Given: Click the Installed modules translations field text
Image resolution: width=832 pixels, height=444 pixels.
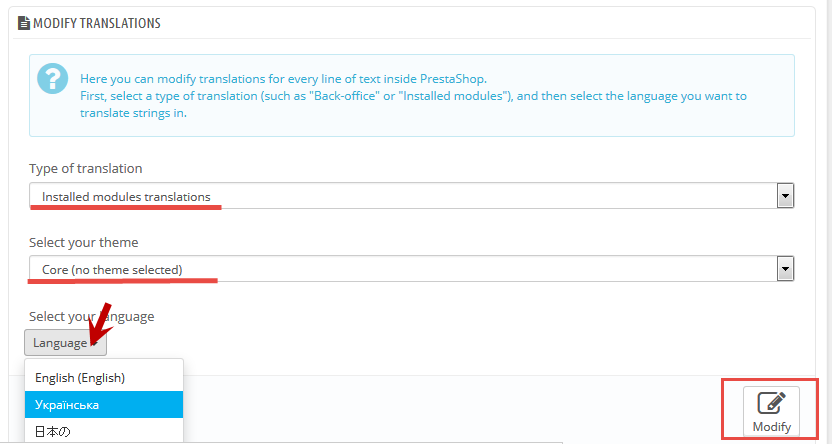Looking at the screenshot, I should 126,197.
